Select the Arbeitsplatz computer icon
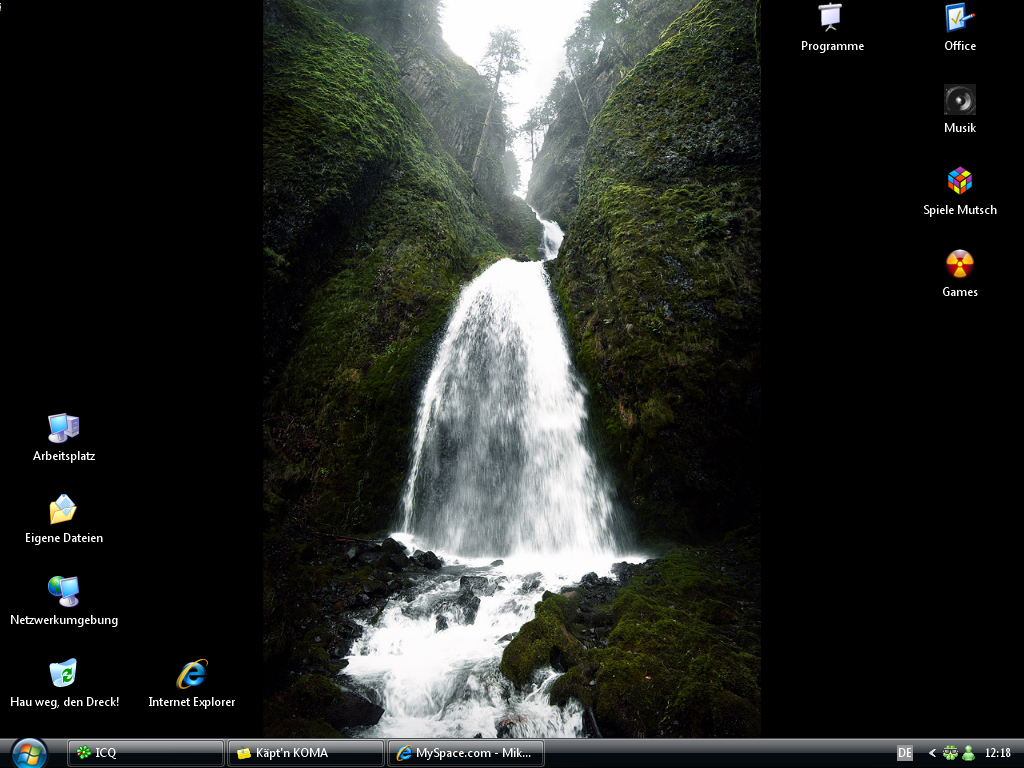1024x768 pixels. [63, 428]
